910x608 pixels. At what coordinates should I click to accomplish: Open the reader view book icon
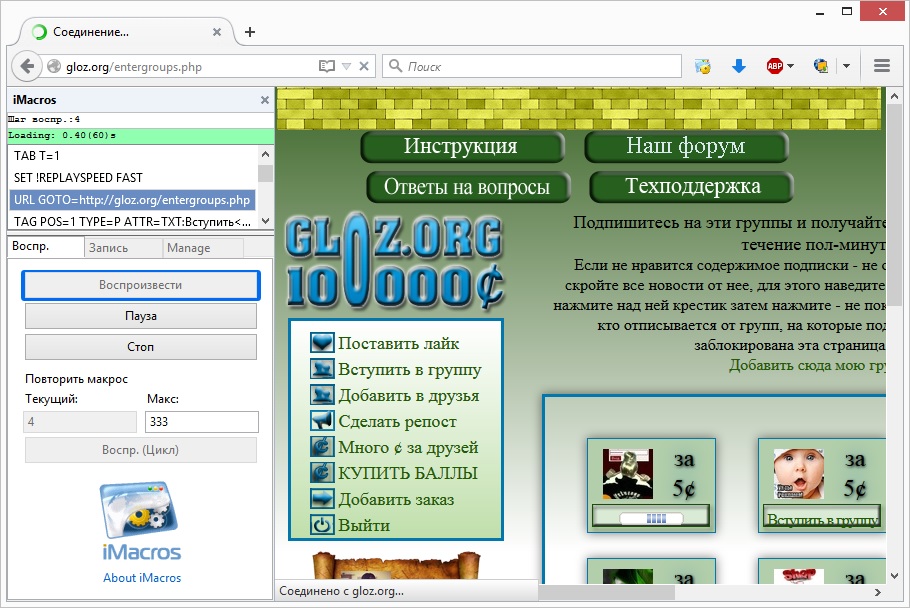click(327, 66)
